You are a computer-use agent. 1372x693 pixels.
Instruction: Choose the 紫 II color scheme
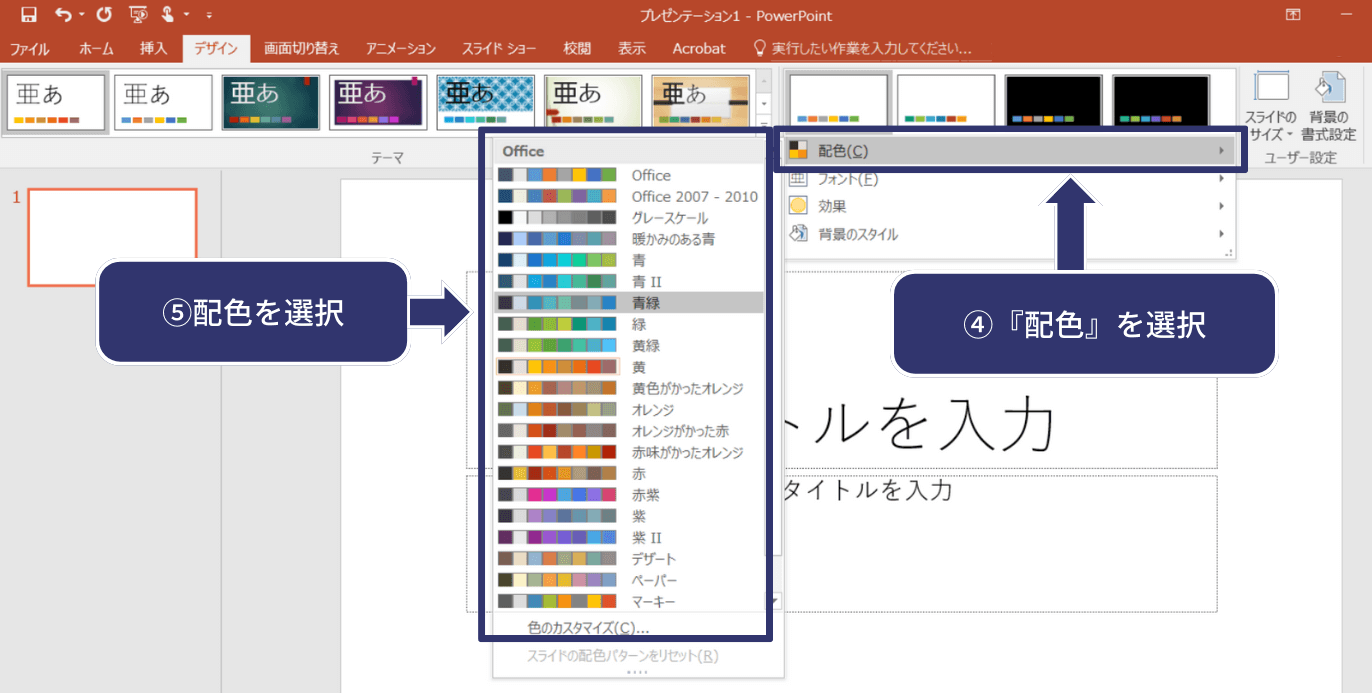point(630,537)
